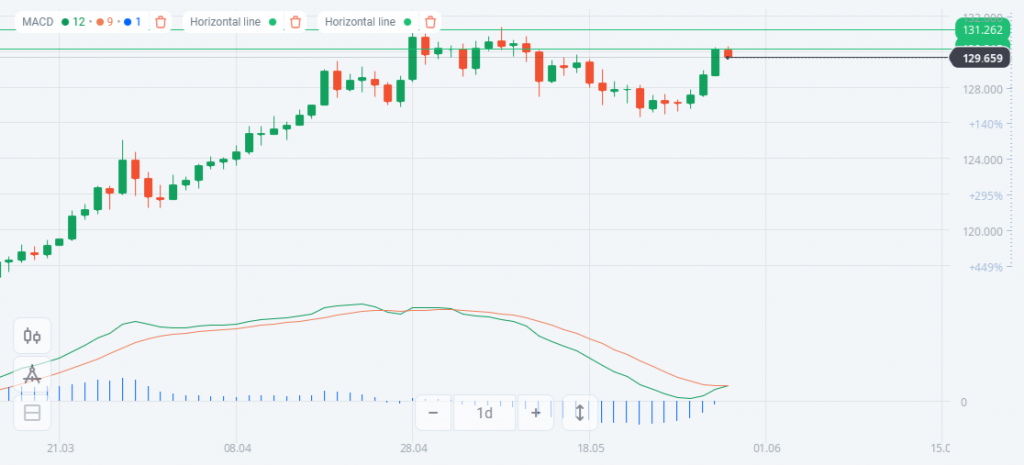1024x465 pixels.
Task: Open the 1d timeframe selector
Action: coord(484,412)
